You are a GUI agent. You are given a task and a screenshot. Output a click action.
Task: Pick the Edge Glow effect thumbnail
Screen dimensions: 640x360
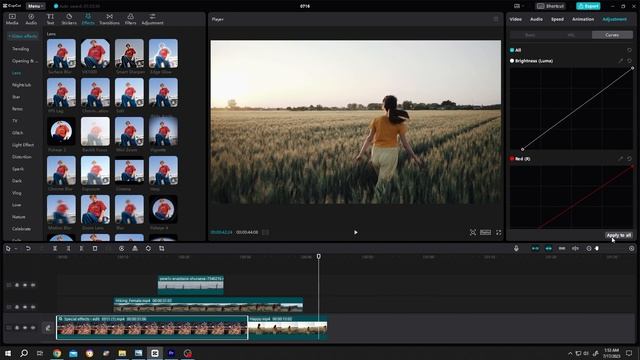point(163,54)
